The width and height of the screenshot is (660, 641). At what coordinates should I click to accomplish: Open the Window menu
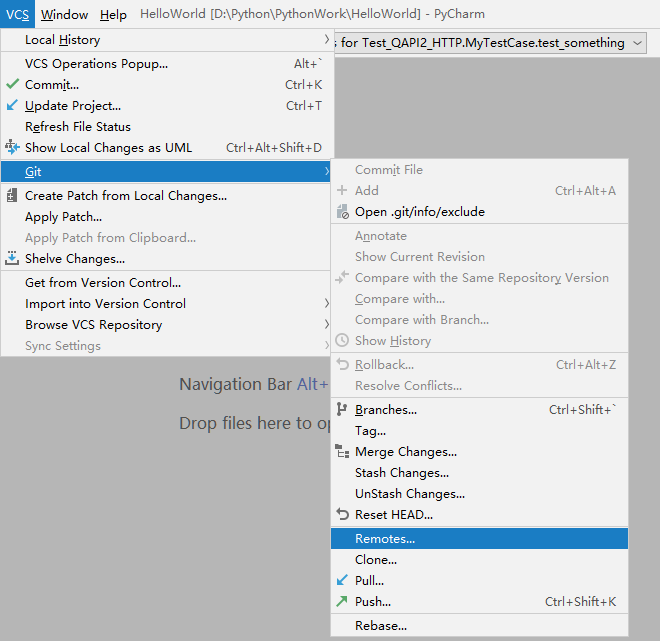click(64, 14)
